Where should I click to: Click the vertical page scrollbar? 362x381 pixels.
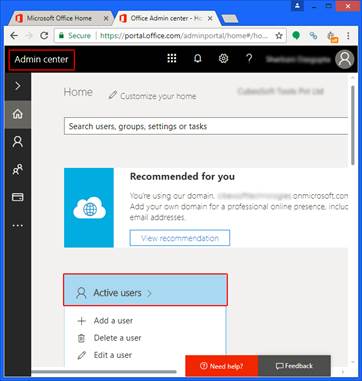pyautogui.click(x=353, y=125)
